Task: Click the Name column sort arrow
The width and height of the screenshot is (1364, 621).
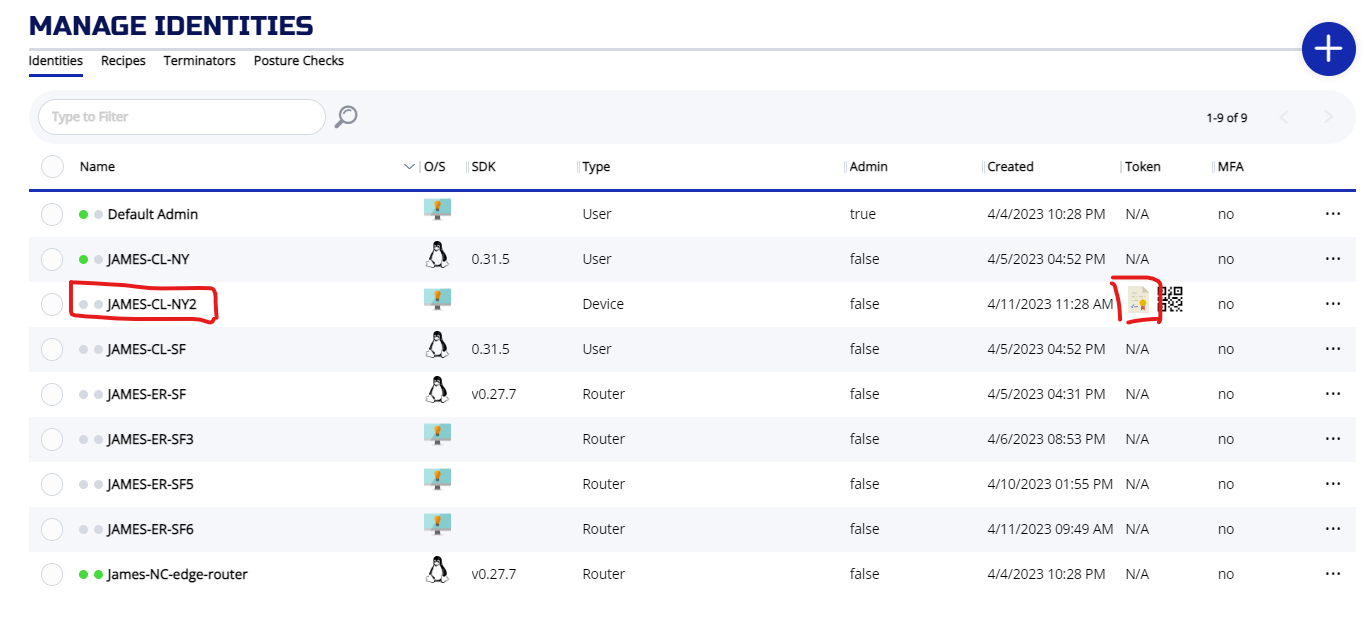Action: click(x=408, y=167)
